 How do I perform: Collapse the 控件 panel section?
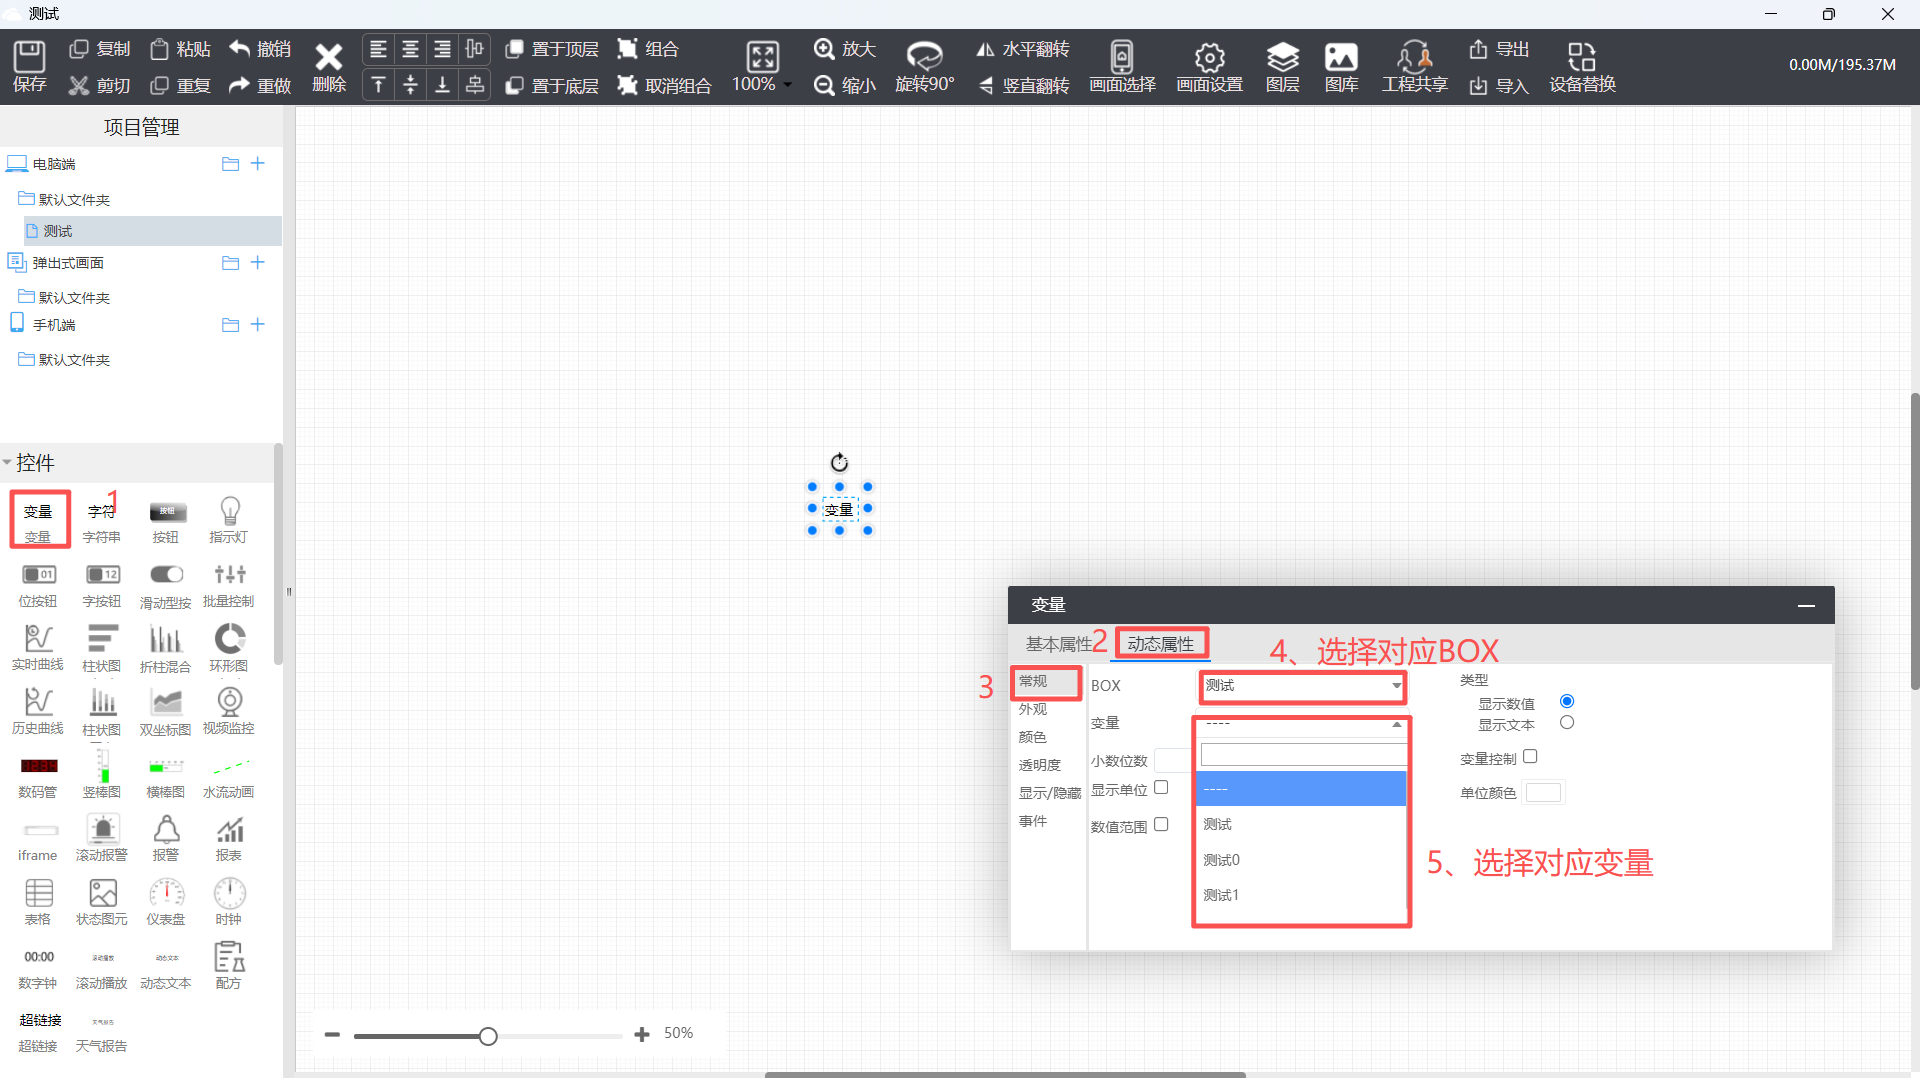(8, 463)
